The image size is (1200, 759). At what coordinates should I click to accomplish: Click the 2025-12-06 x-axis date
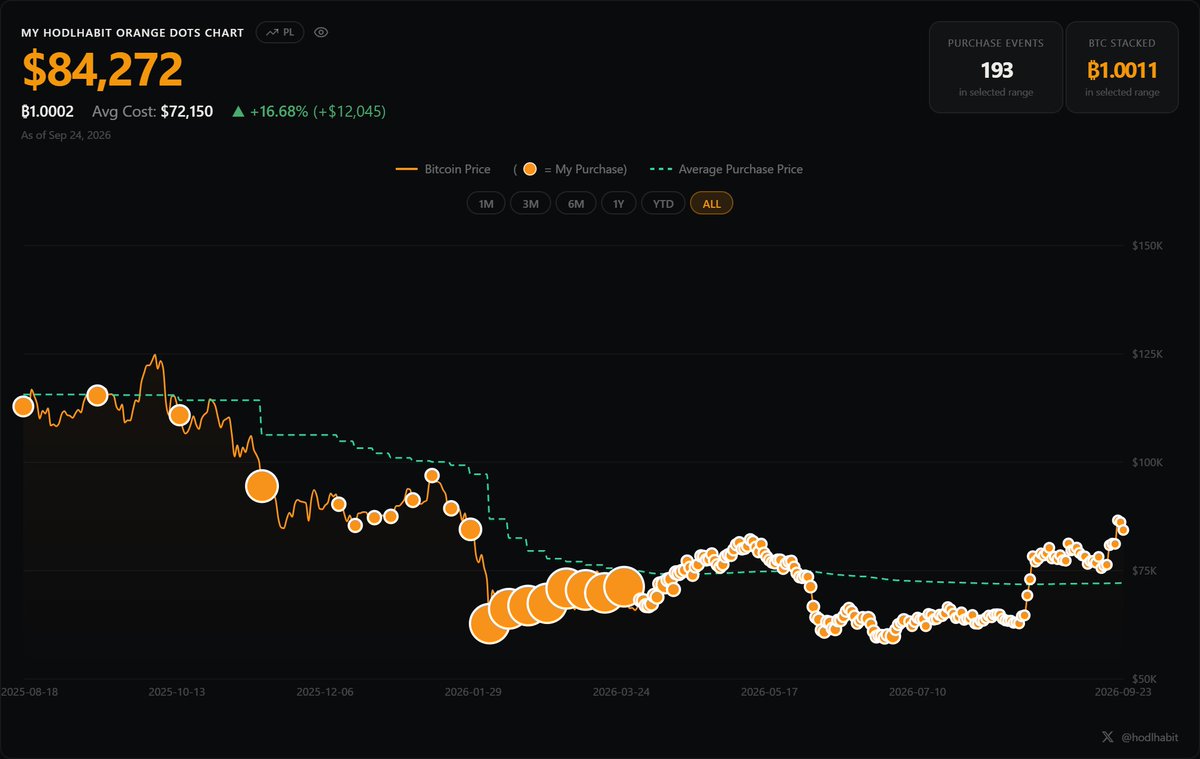pos(325,691)
